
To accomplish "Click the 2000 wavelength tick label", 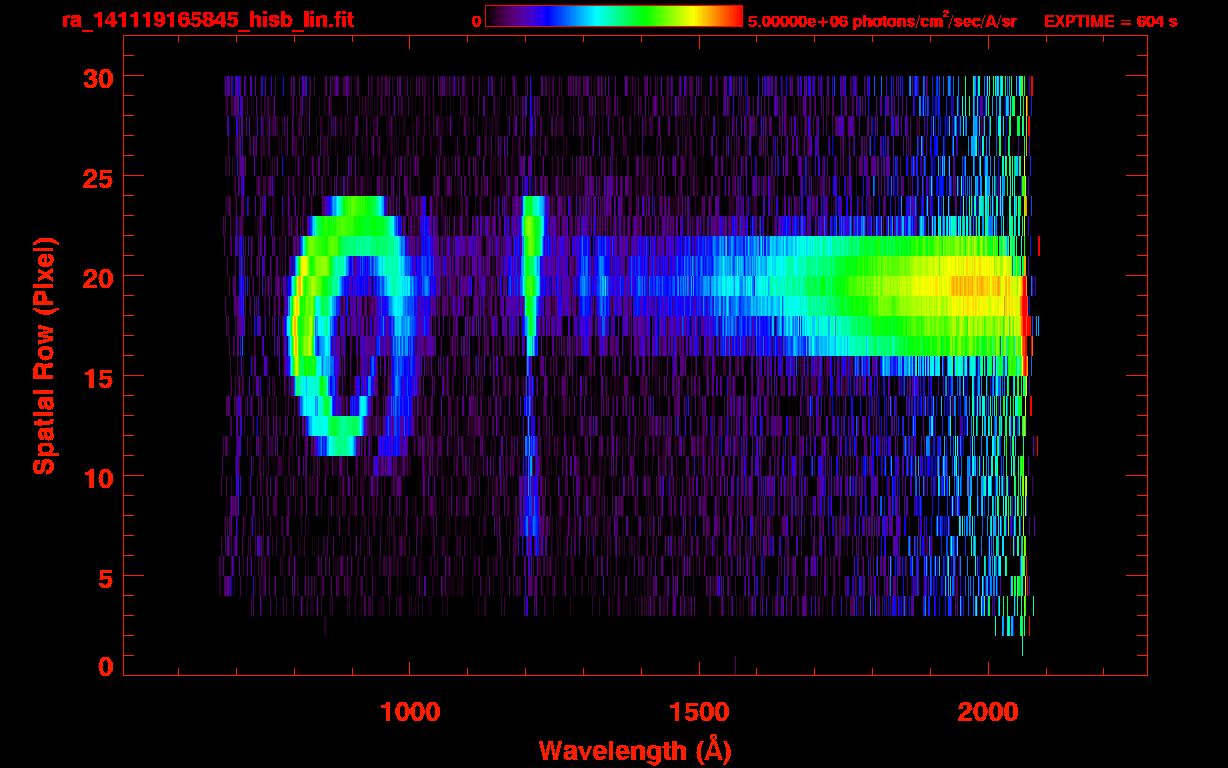I will coord(988,712).
